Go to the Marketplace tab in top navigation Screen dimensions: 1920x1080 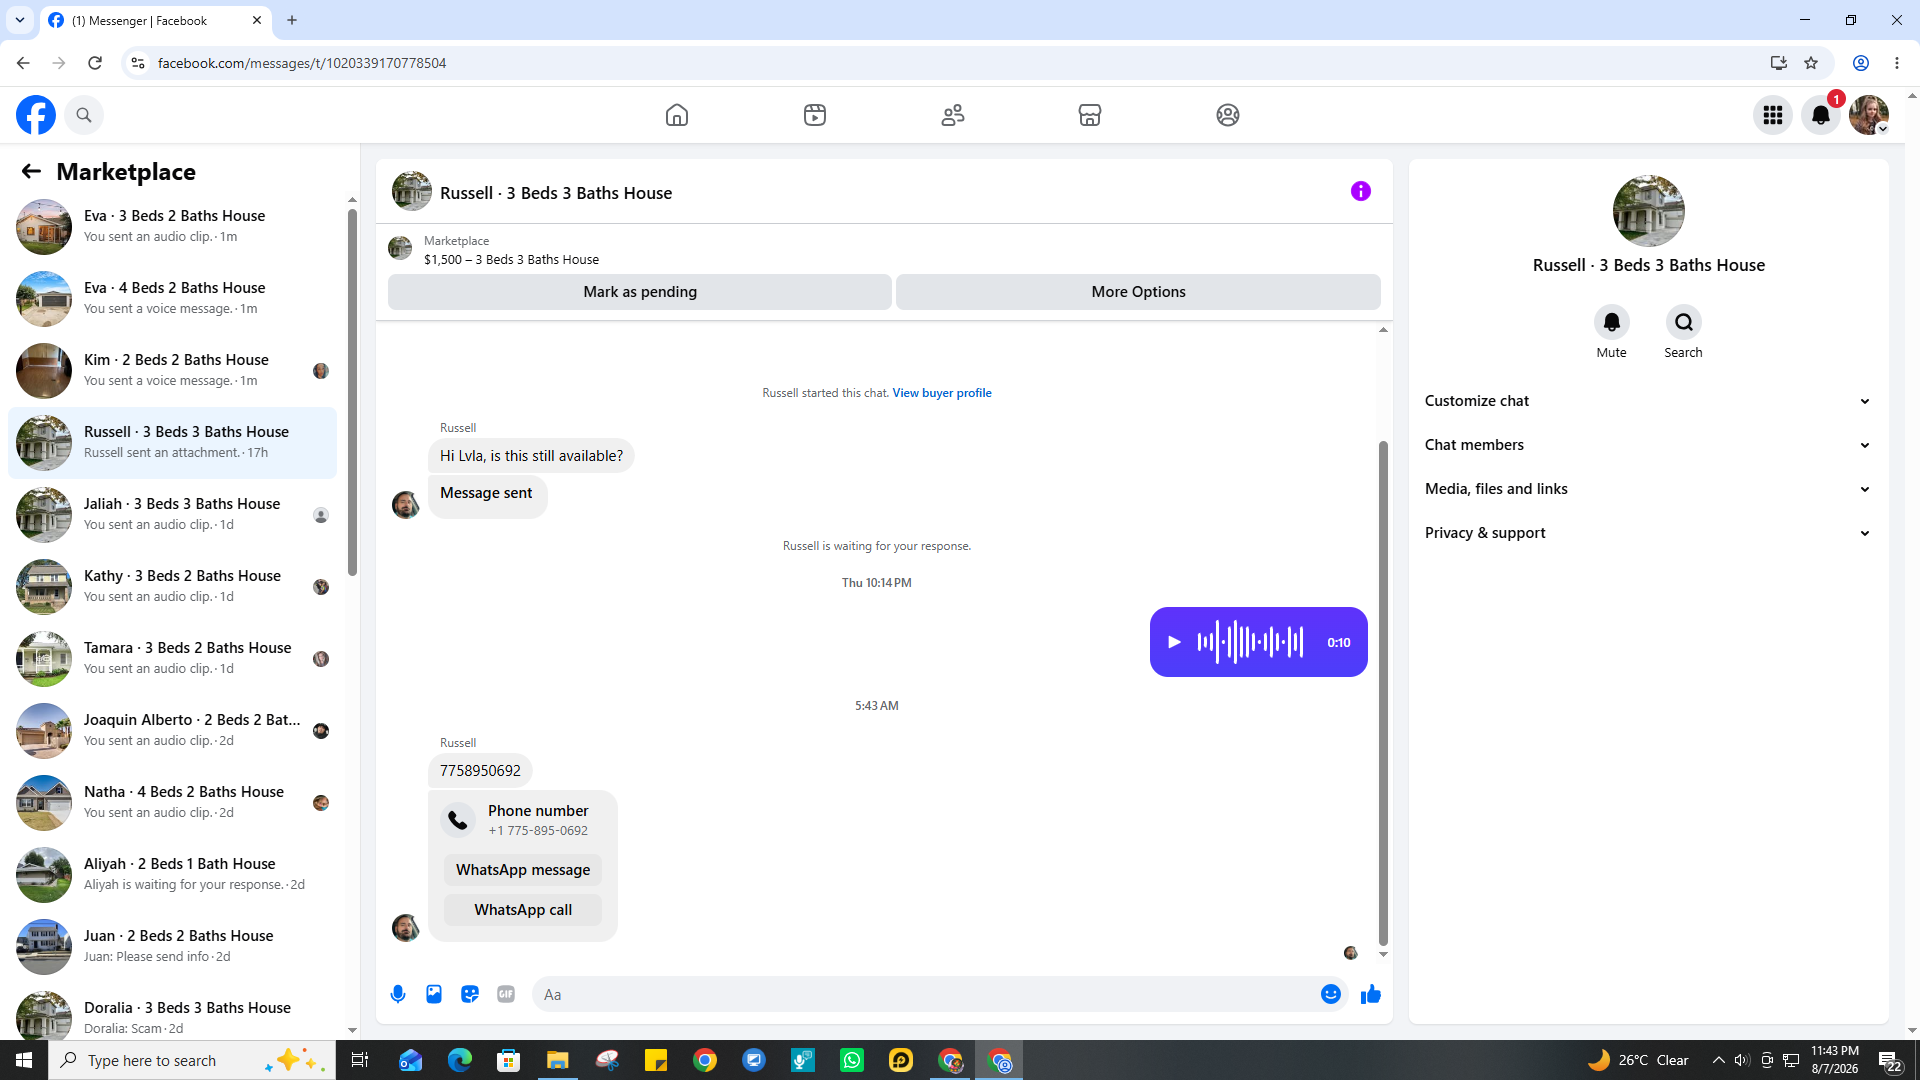[x=1090, y=115]
